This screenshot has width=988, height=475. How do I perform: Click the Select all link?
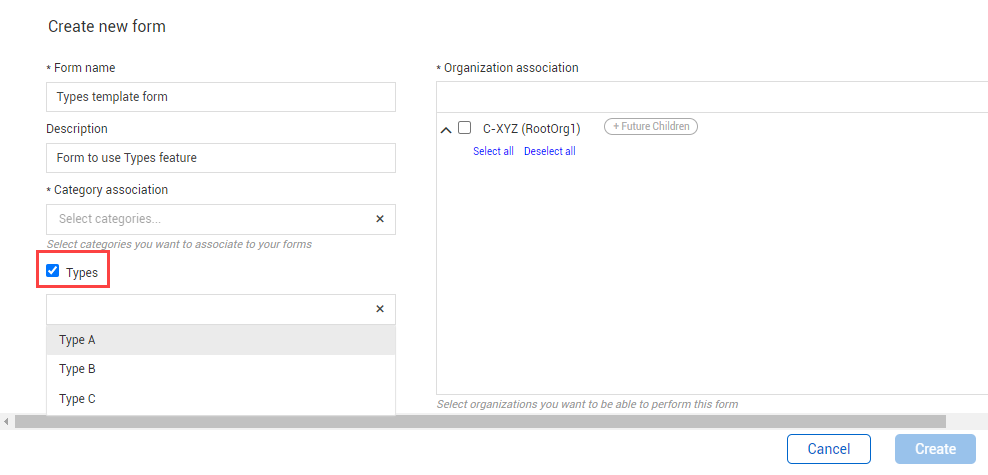493,152
